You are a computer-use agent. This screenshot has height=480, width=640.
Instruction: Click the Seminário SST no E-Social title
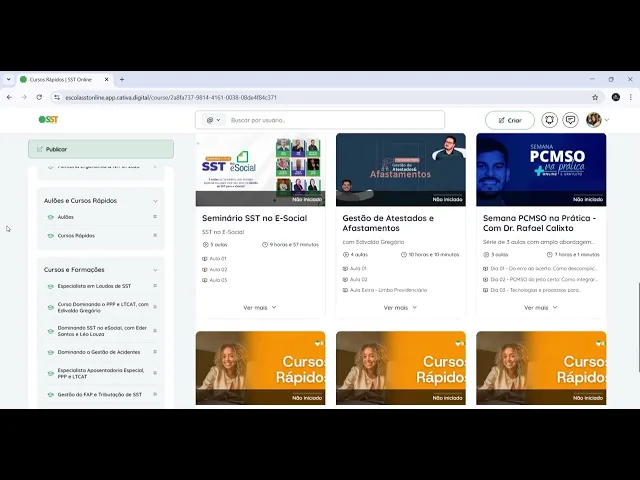(255, 218)
